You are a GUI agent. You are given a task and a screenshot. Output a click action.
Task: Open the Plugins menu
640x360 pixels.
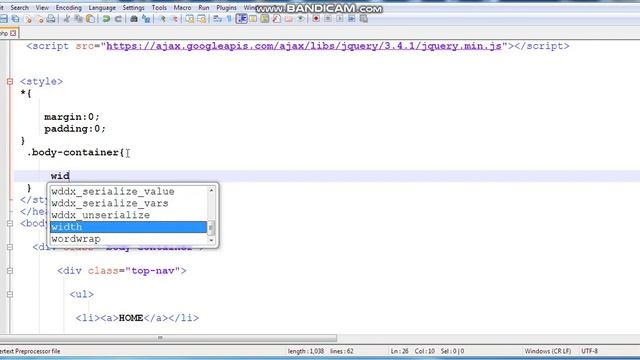(227, 8)
